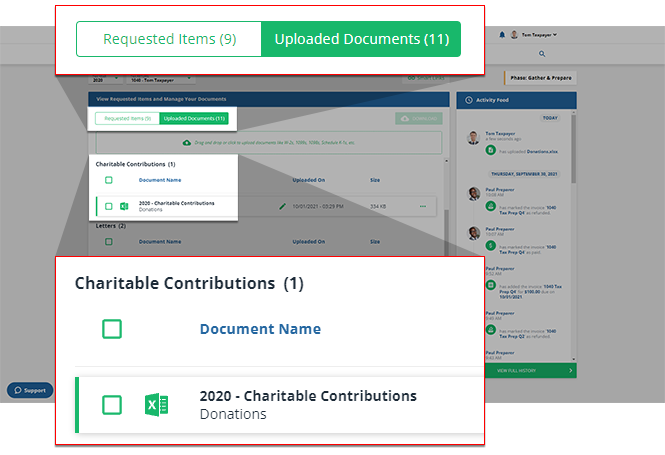Click the refund icon on the 10:08 AM entry

[x=491, y=207]
